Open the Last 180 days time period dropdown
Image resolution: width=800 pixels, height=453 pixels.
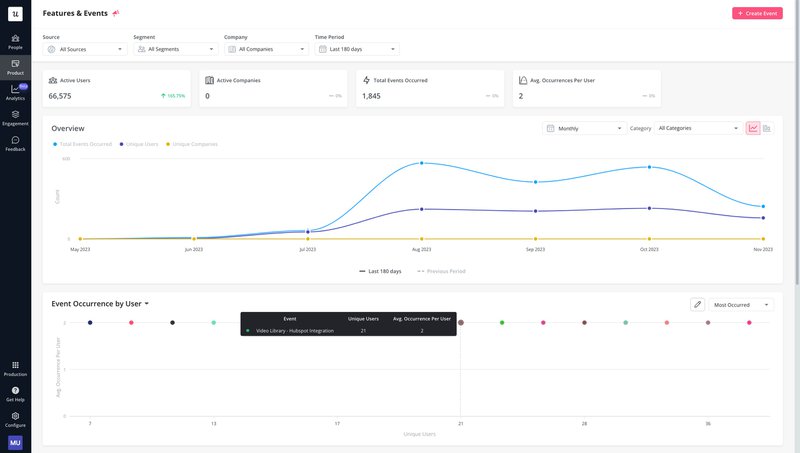click(x=357, y=49)
